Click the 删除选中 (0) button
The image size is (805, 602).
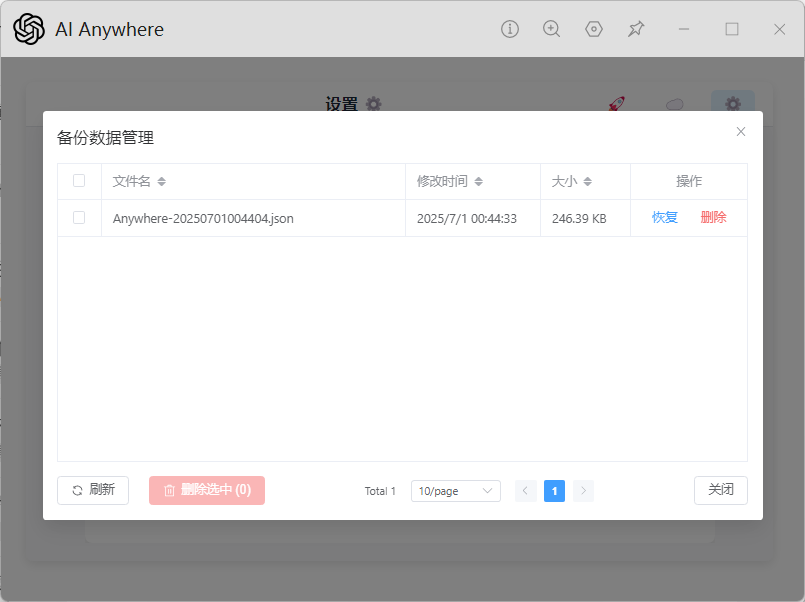(x=207, y=491)
